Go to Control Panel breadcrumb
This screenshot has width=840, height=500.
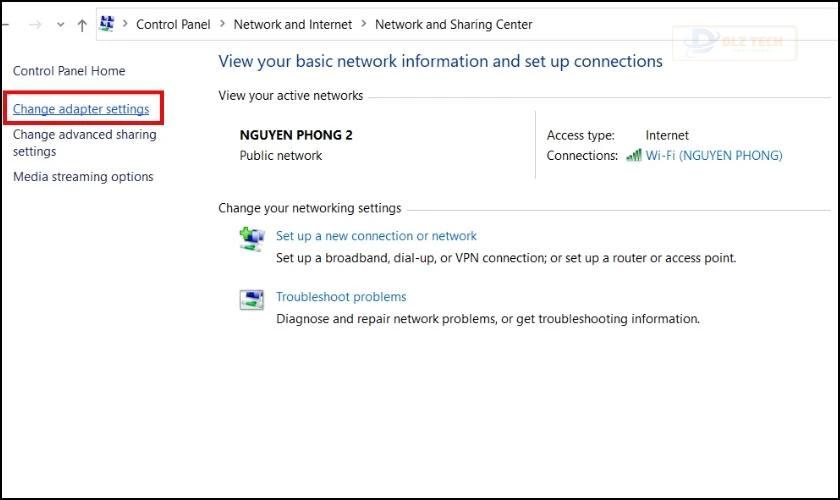(x=173, y=25)
